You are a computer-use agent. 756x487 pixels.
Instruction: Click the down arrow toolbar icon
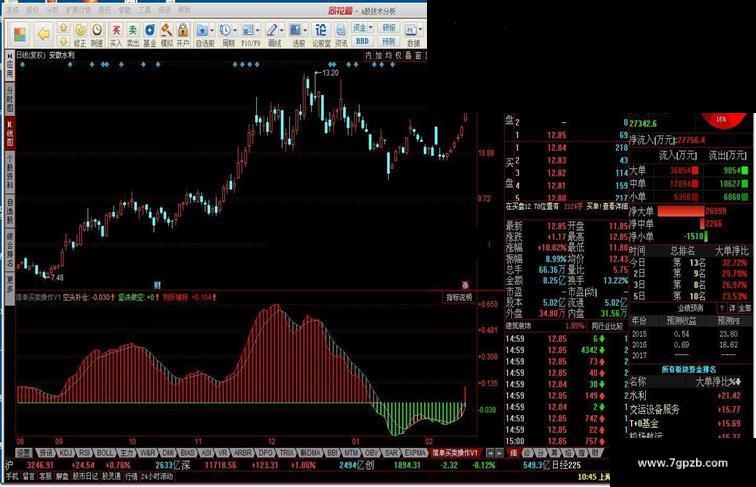[63, 42]
